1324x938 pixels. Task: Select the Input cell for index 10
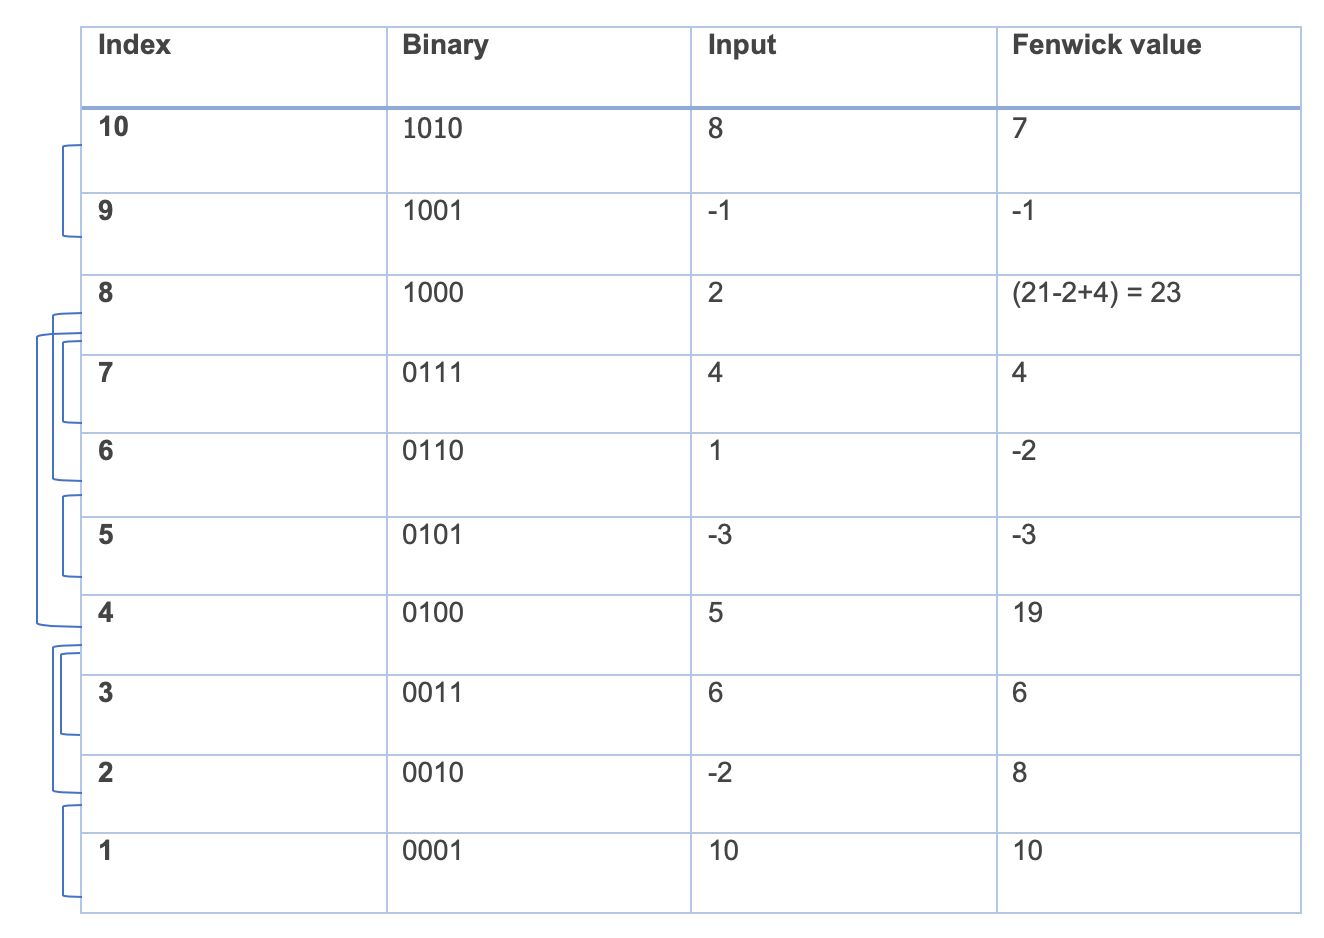tap(715, 128)
